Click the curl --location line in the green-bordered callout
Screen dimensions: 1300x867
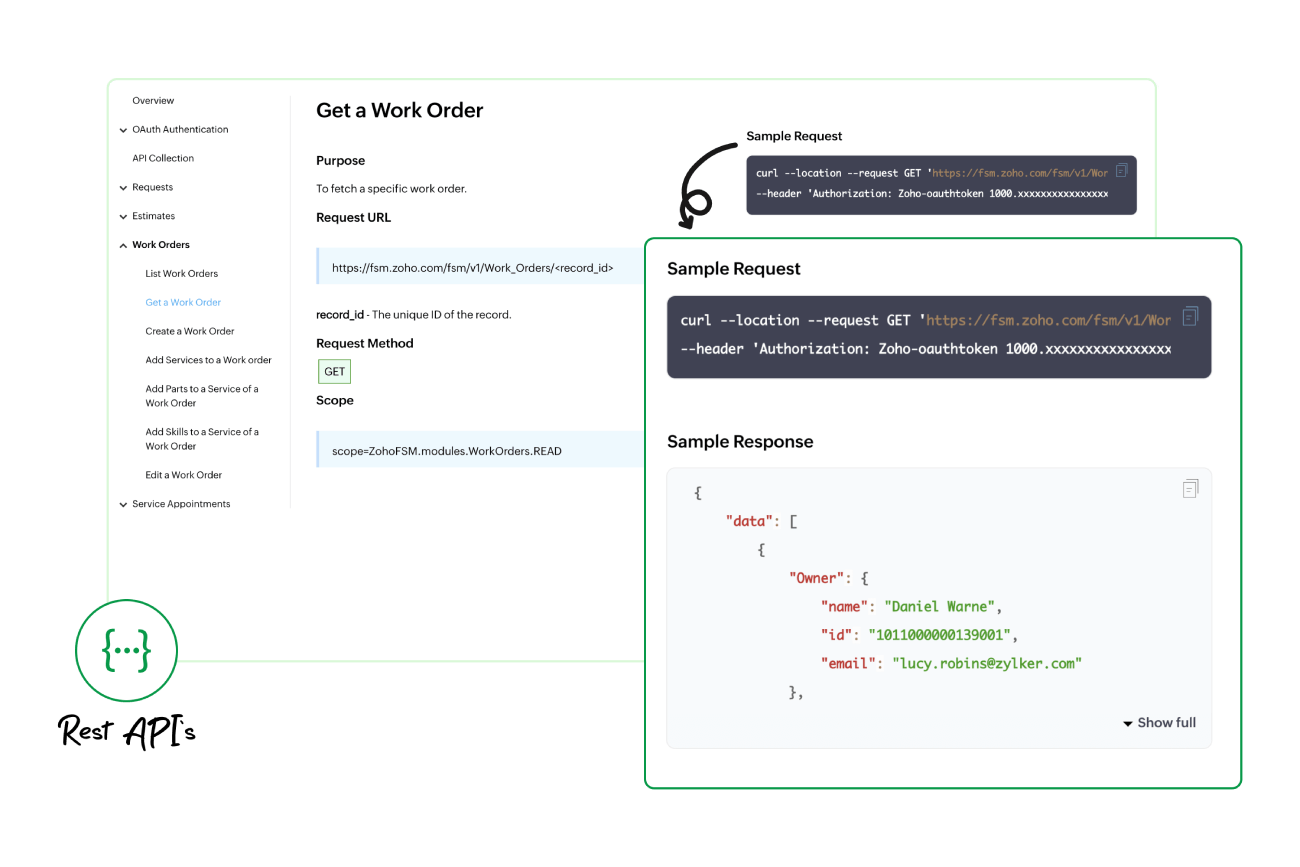pyautogui.click(x=925, y=321)
